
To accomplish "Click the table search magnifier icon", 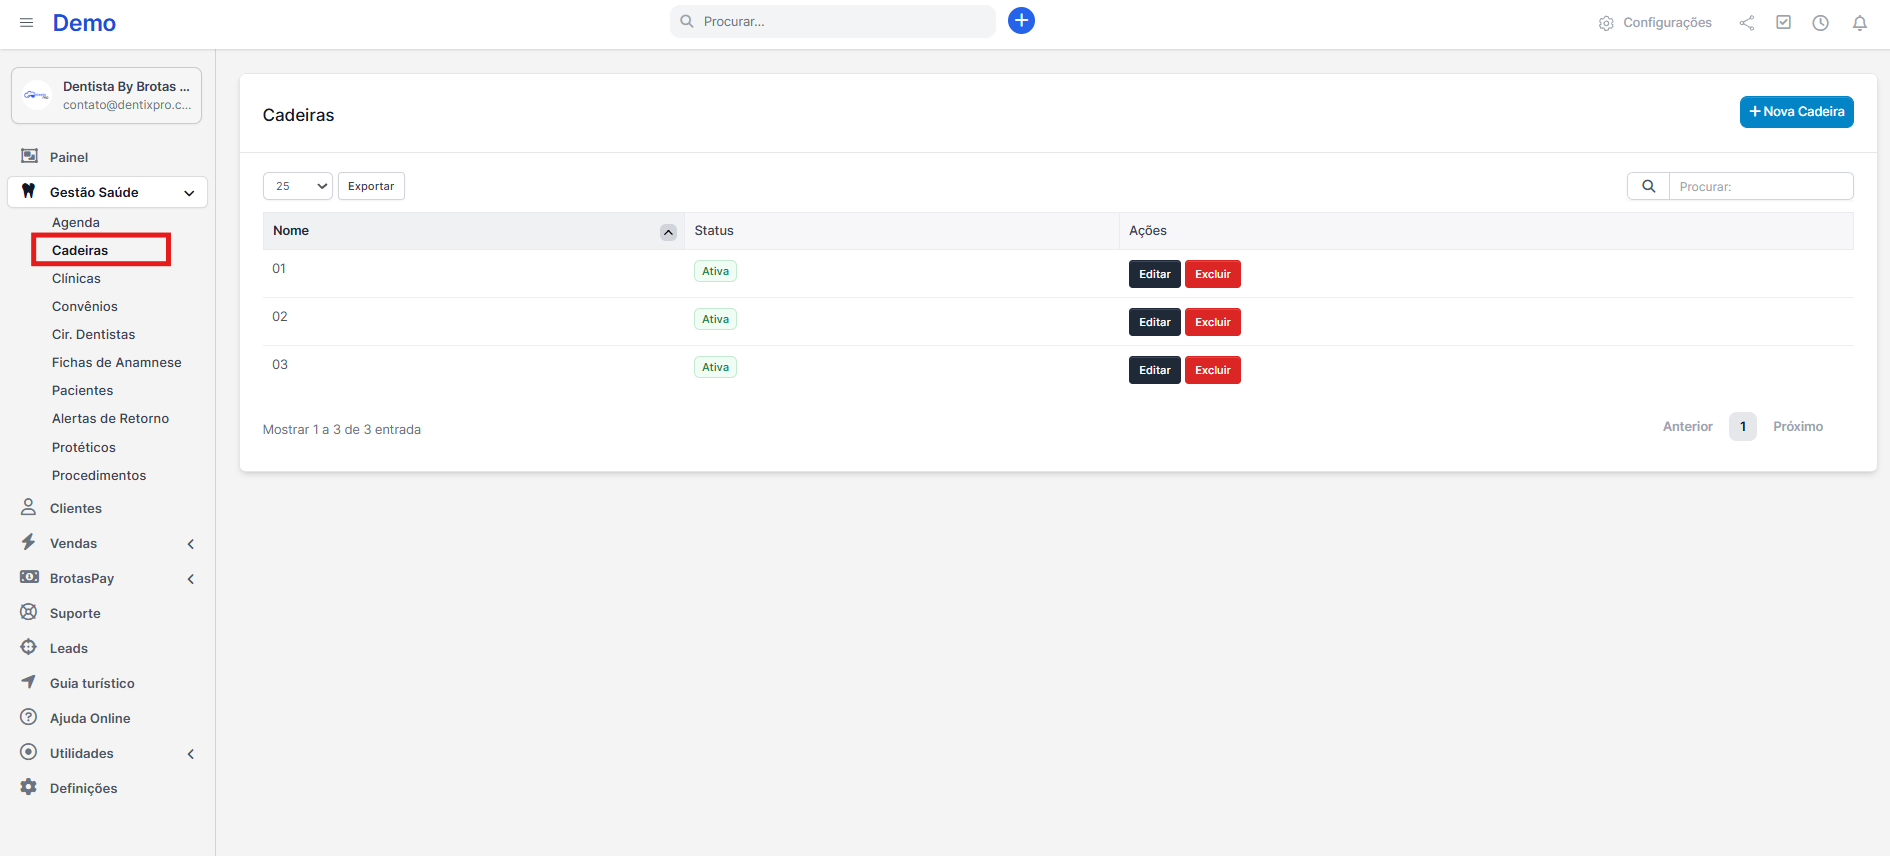I will click(x=1648, y=186).
